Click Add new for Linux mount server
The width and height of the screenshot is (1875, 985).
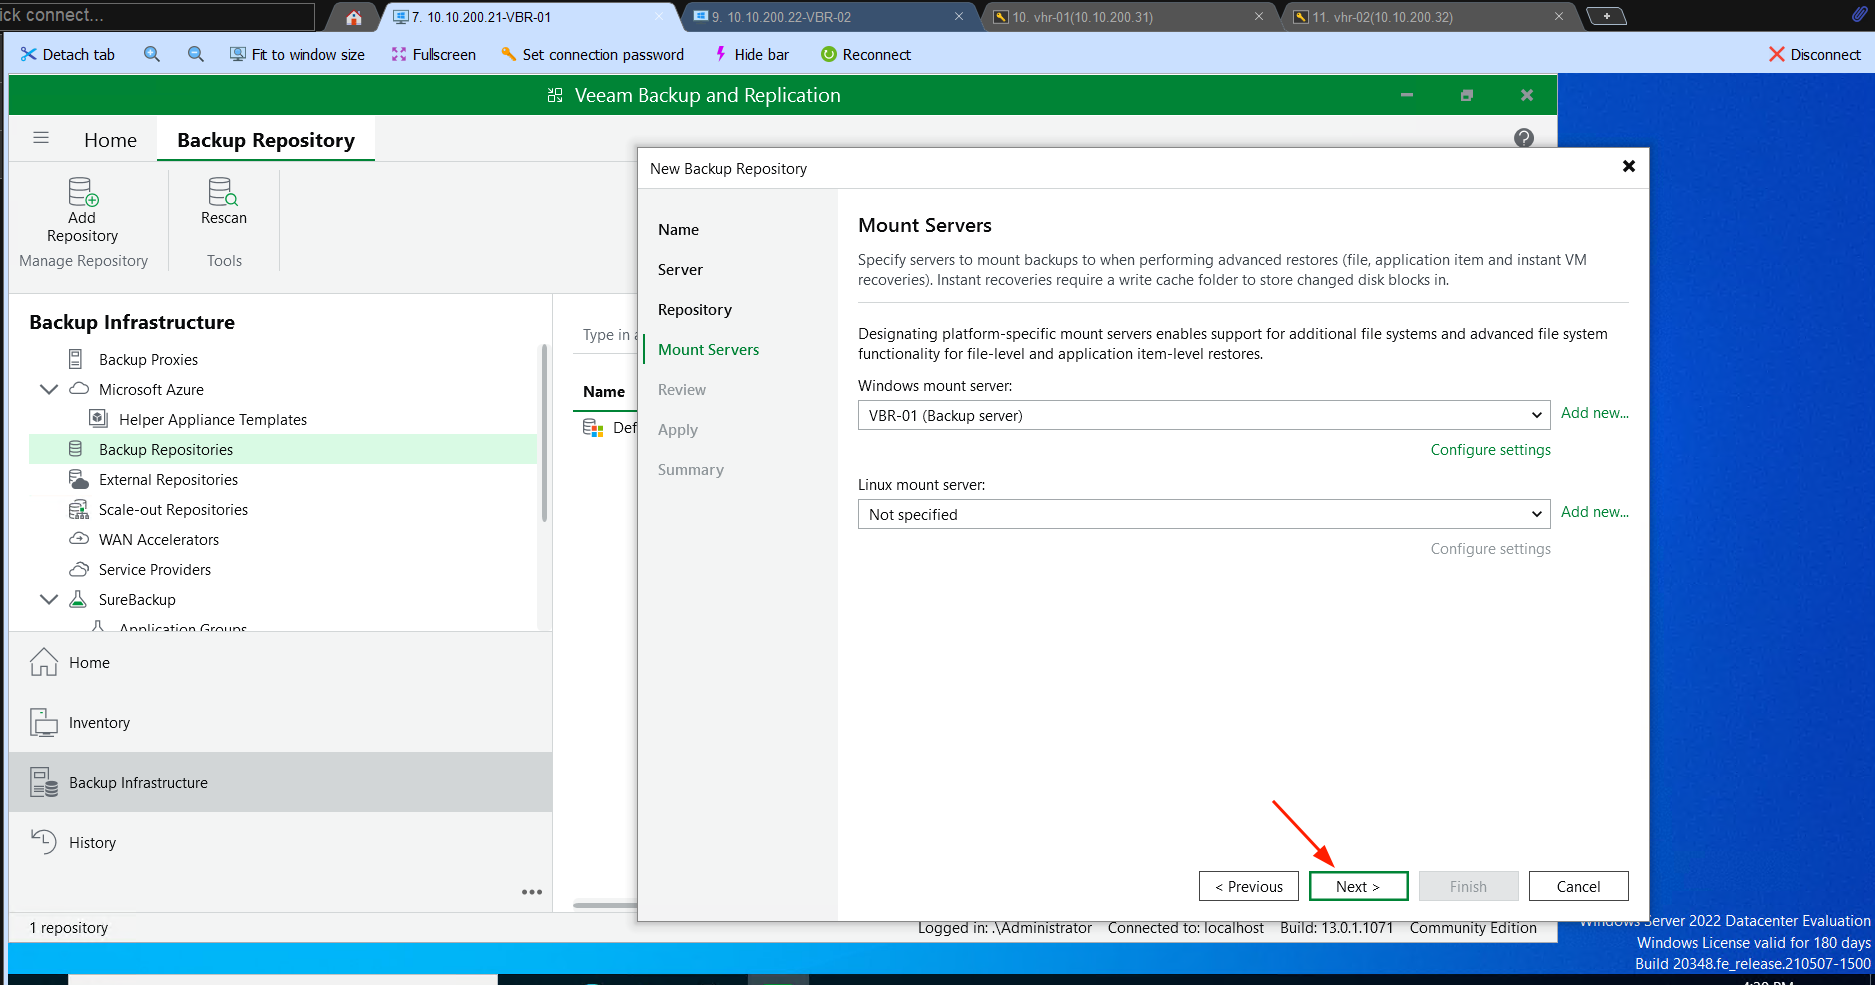click(1594, 512)
